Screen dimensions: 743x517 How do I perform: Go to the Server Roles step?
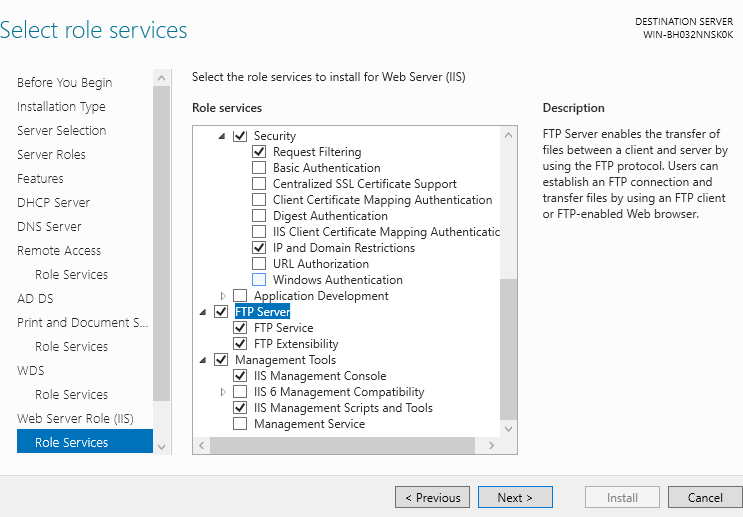tap(51, 155)
